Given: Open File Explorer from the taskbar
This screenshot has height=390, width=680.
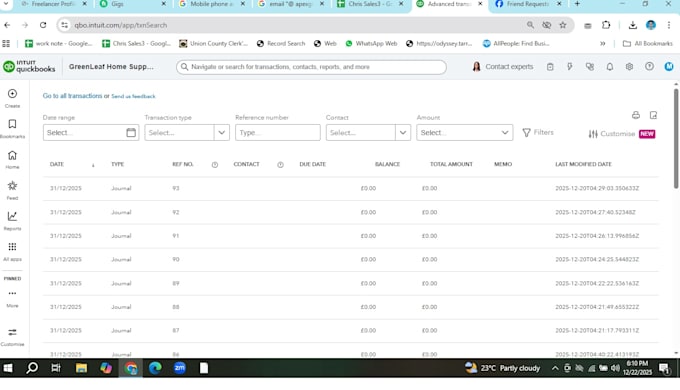Looking at the screenshot, I should [x=81, y=368].
